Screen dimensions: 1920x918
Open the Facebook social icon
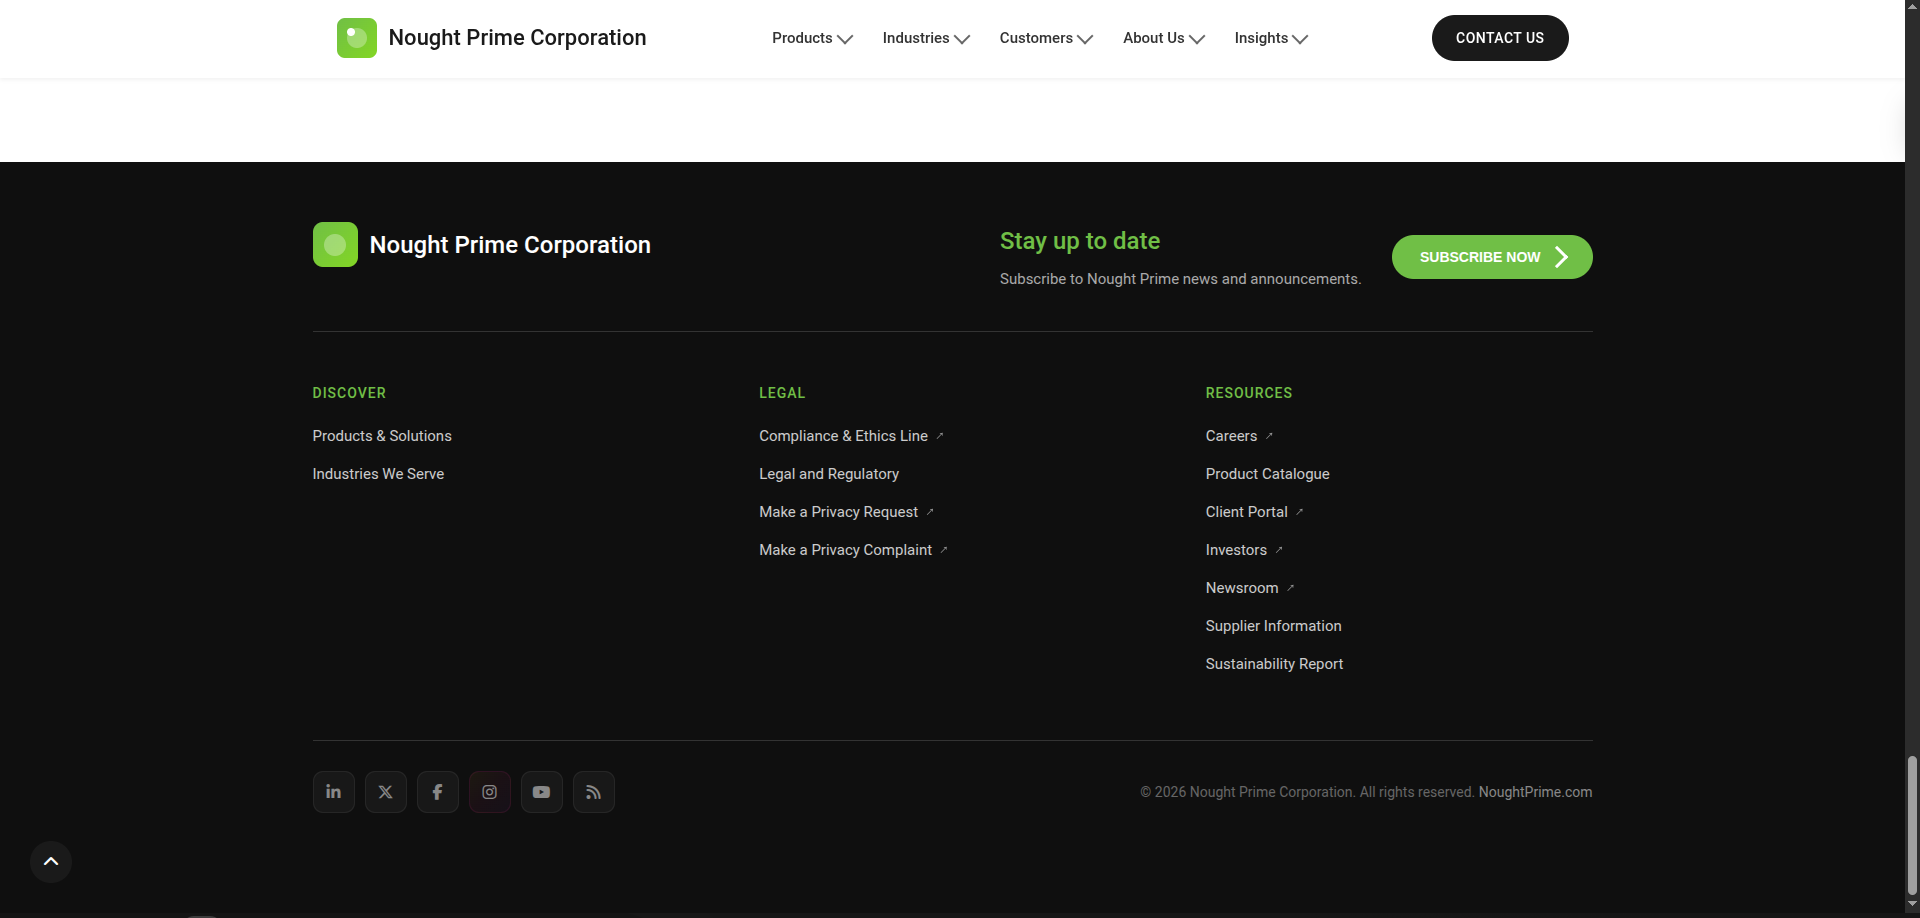[437, 791]
